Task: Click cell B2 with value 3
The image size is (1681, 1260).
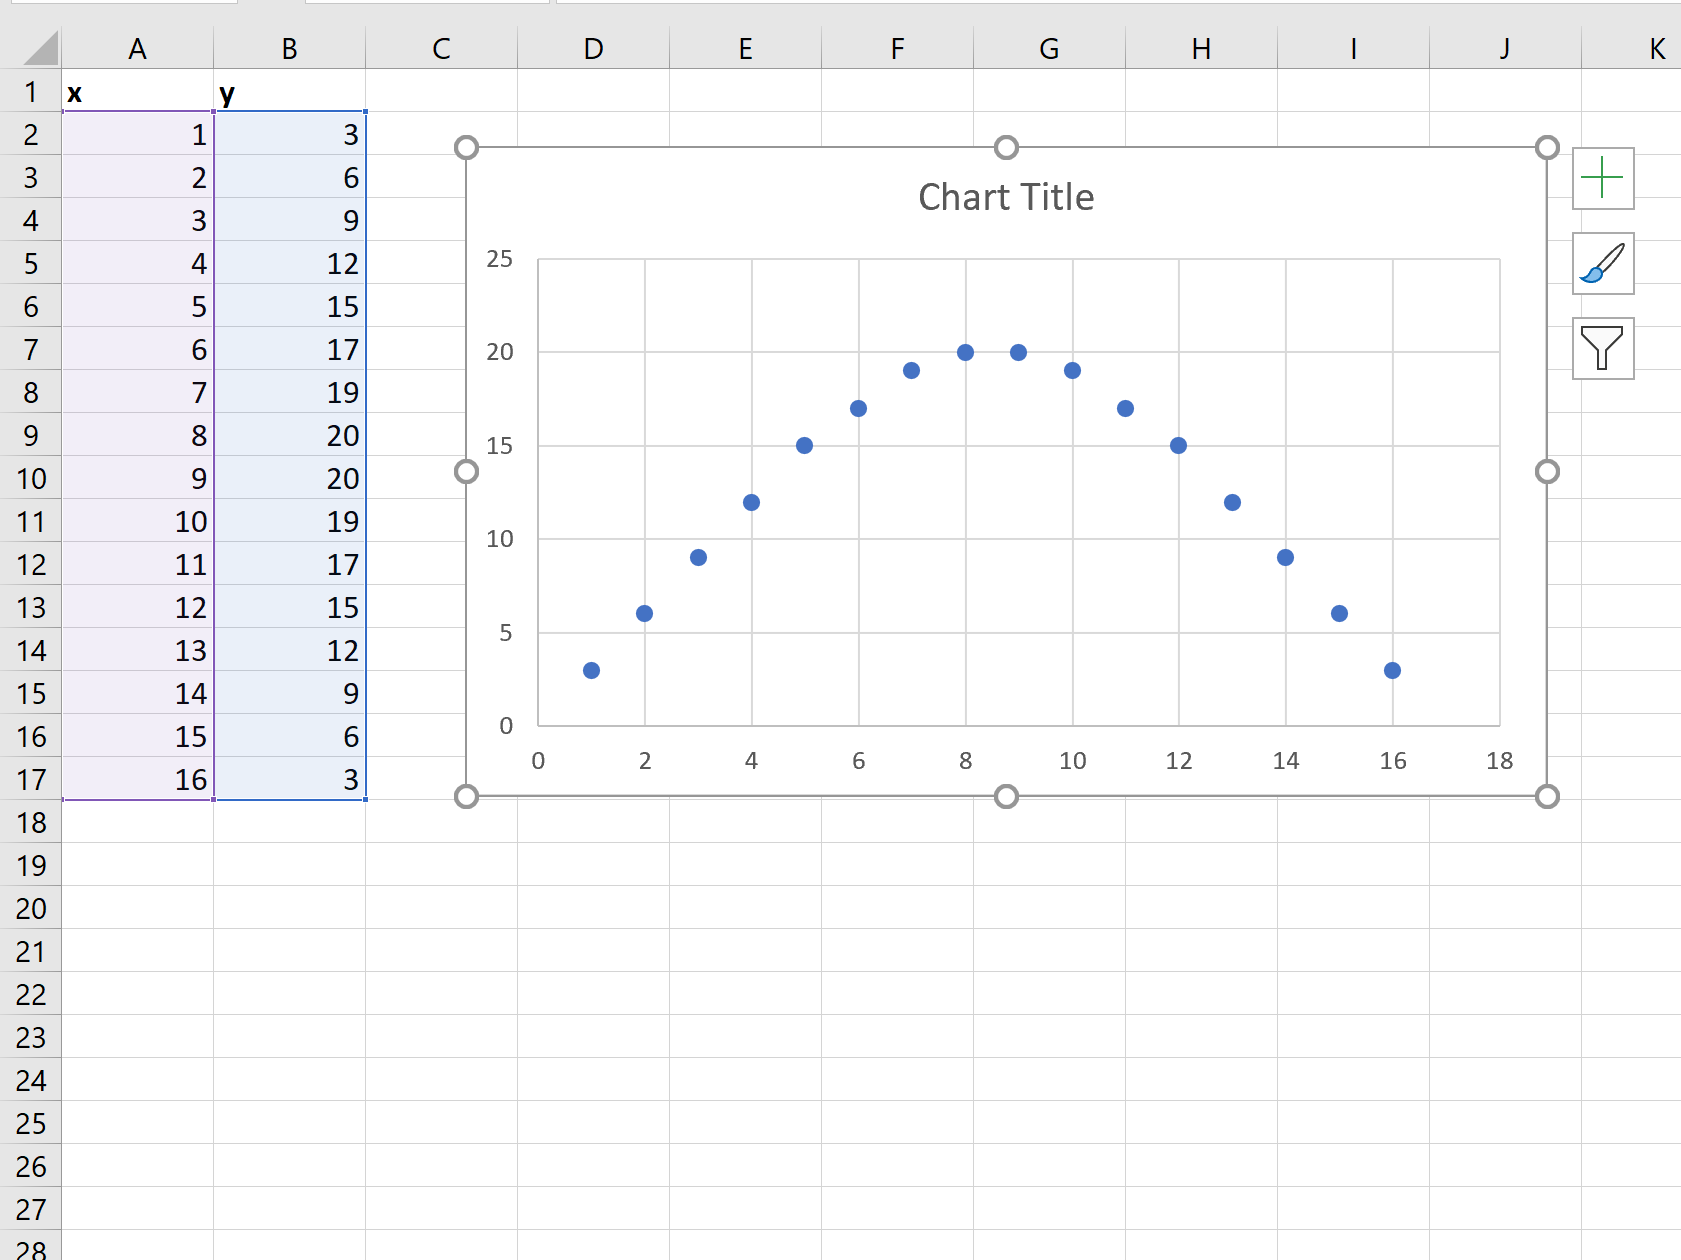Action: pos(290,134)
